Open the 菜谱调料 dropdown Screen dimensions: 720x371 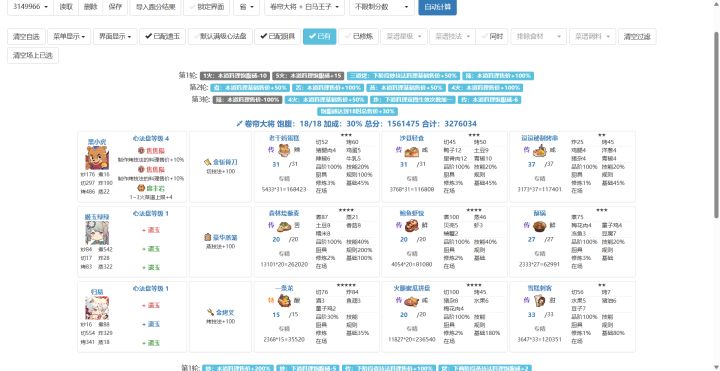pyautogui.click(x=592, y=36)
